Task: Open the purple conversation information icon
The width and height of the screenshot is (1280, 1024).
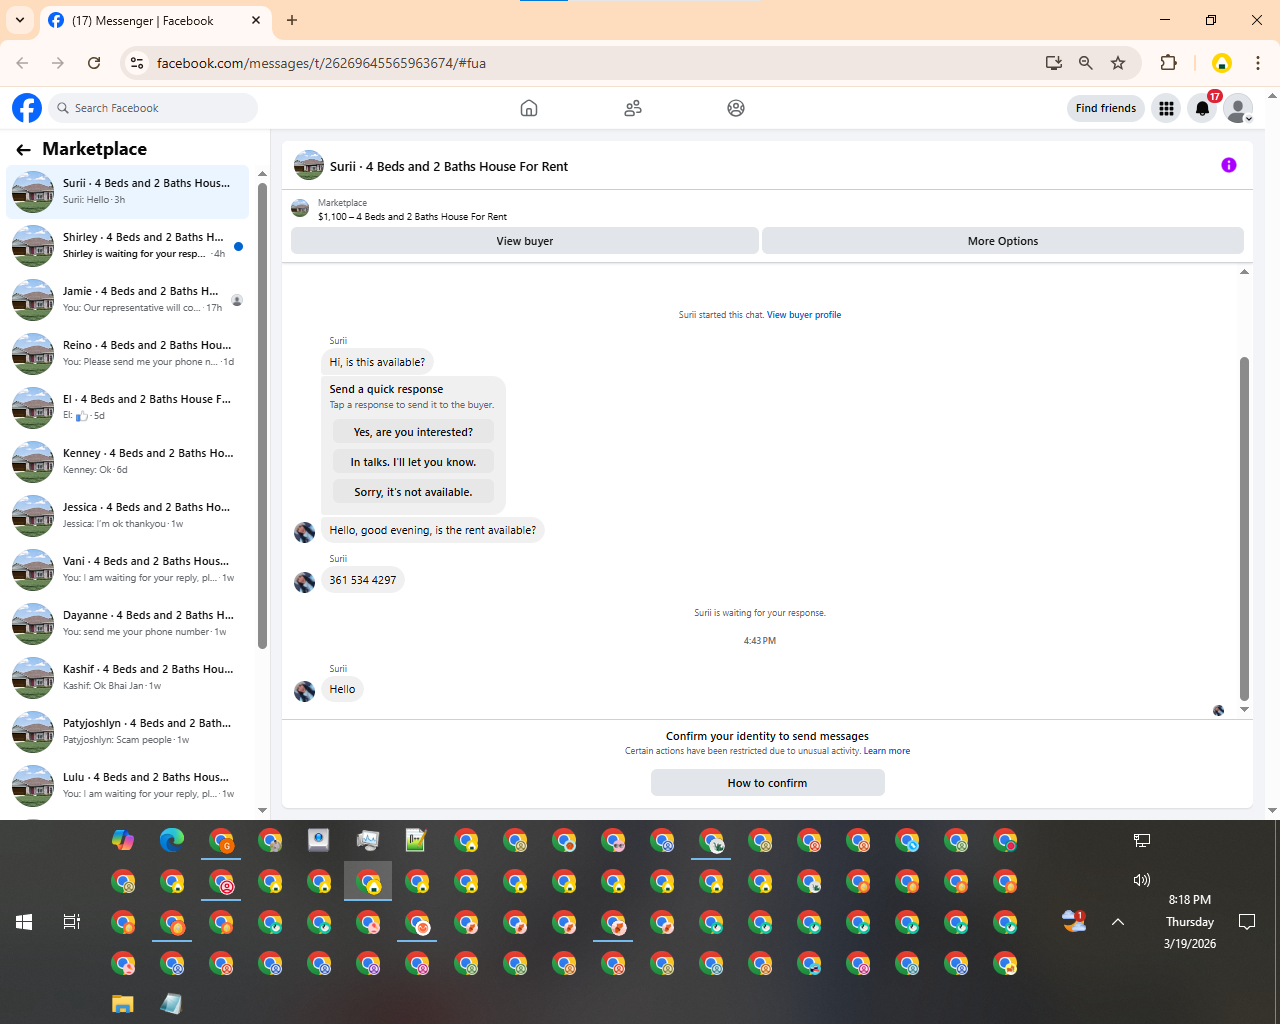Action: (x=1229, y=165)
